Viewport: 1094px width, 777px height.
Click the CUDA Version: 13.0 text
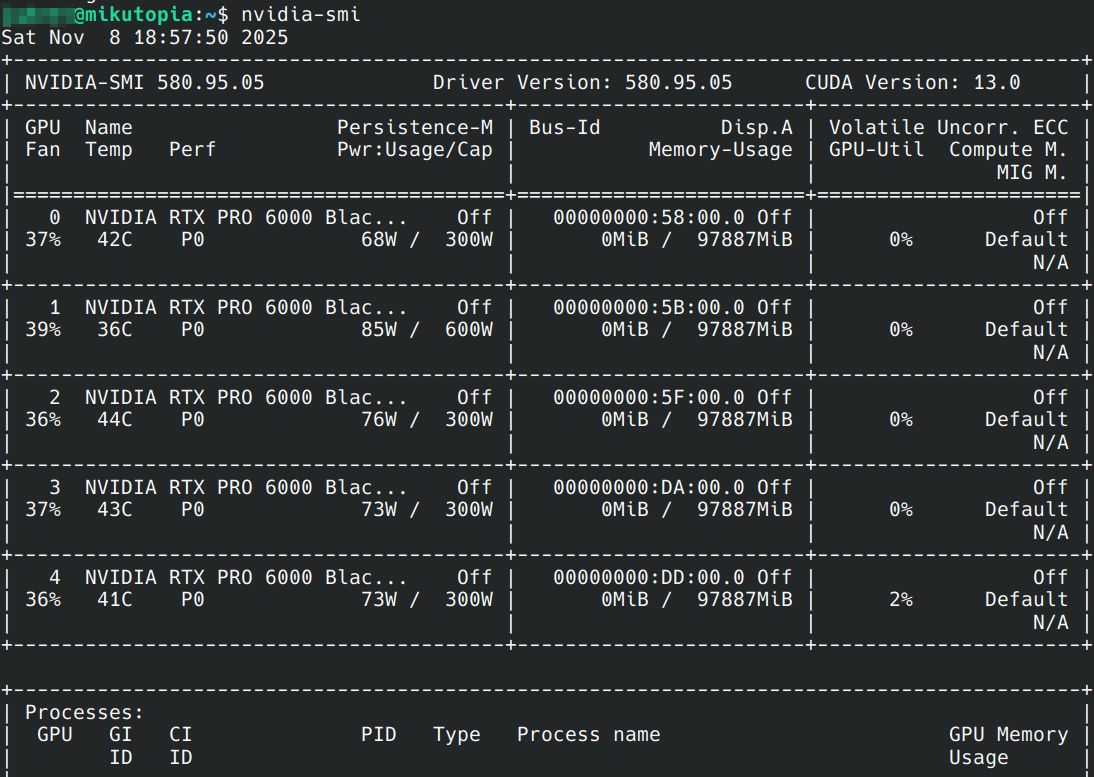pyautogui.click(x=912, y=82)
